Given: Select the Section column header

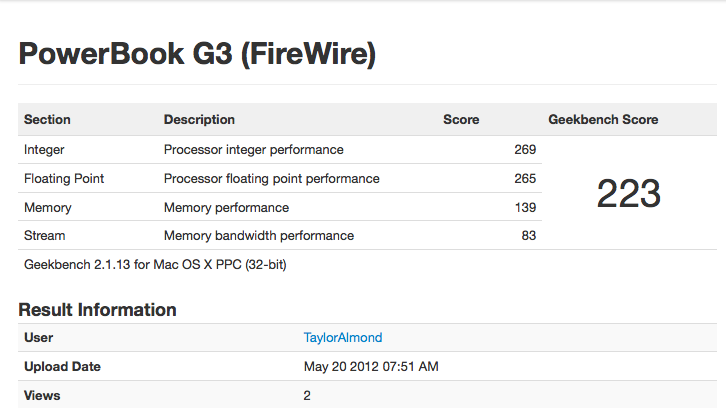Looking at the screenshot, I should click(x=47, y=120).
